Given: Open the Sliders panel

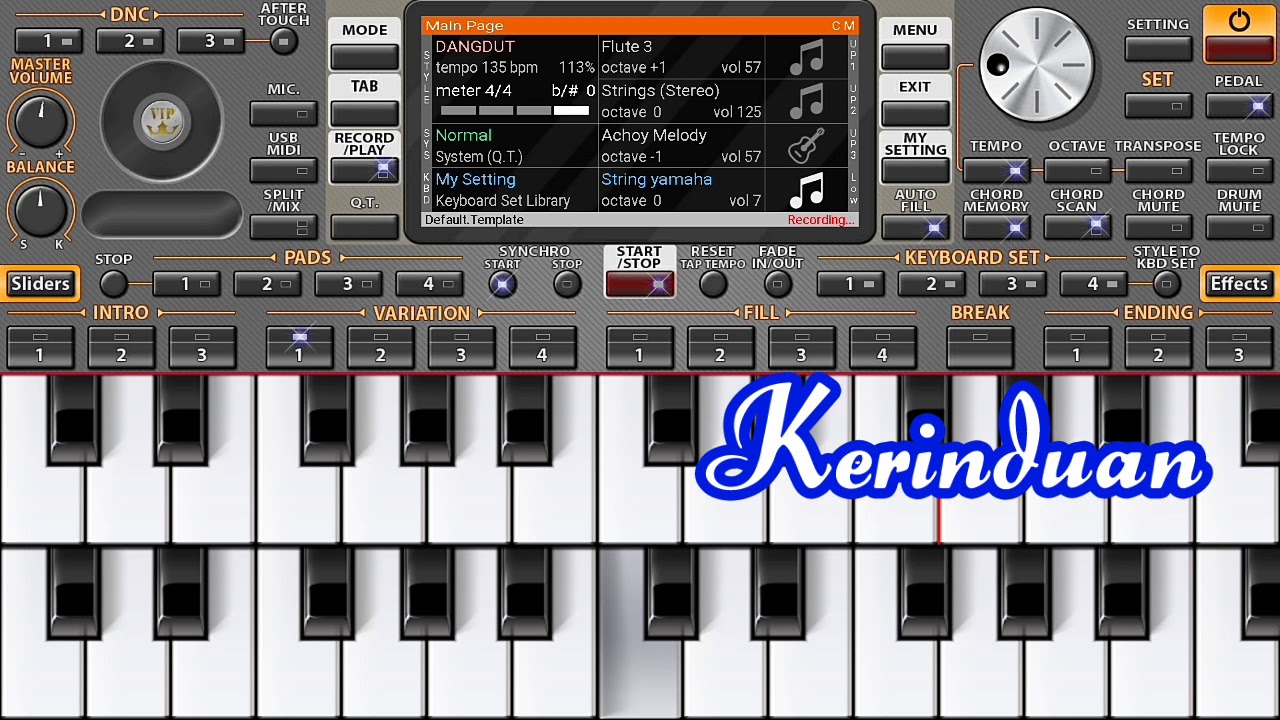Looking at the screenshot, I should (x=38, y=284).
